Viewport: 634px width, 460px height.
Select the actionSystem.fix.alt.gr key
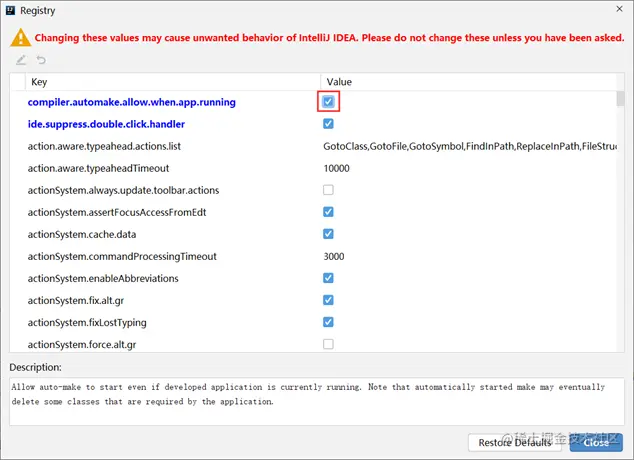[76, 301]
